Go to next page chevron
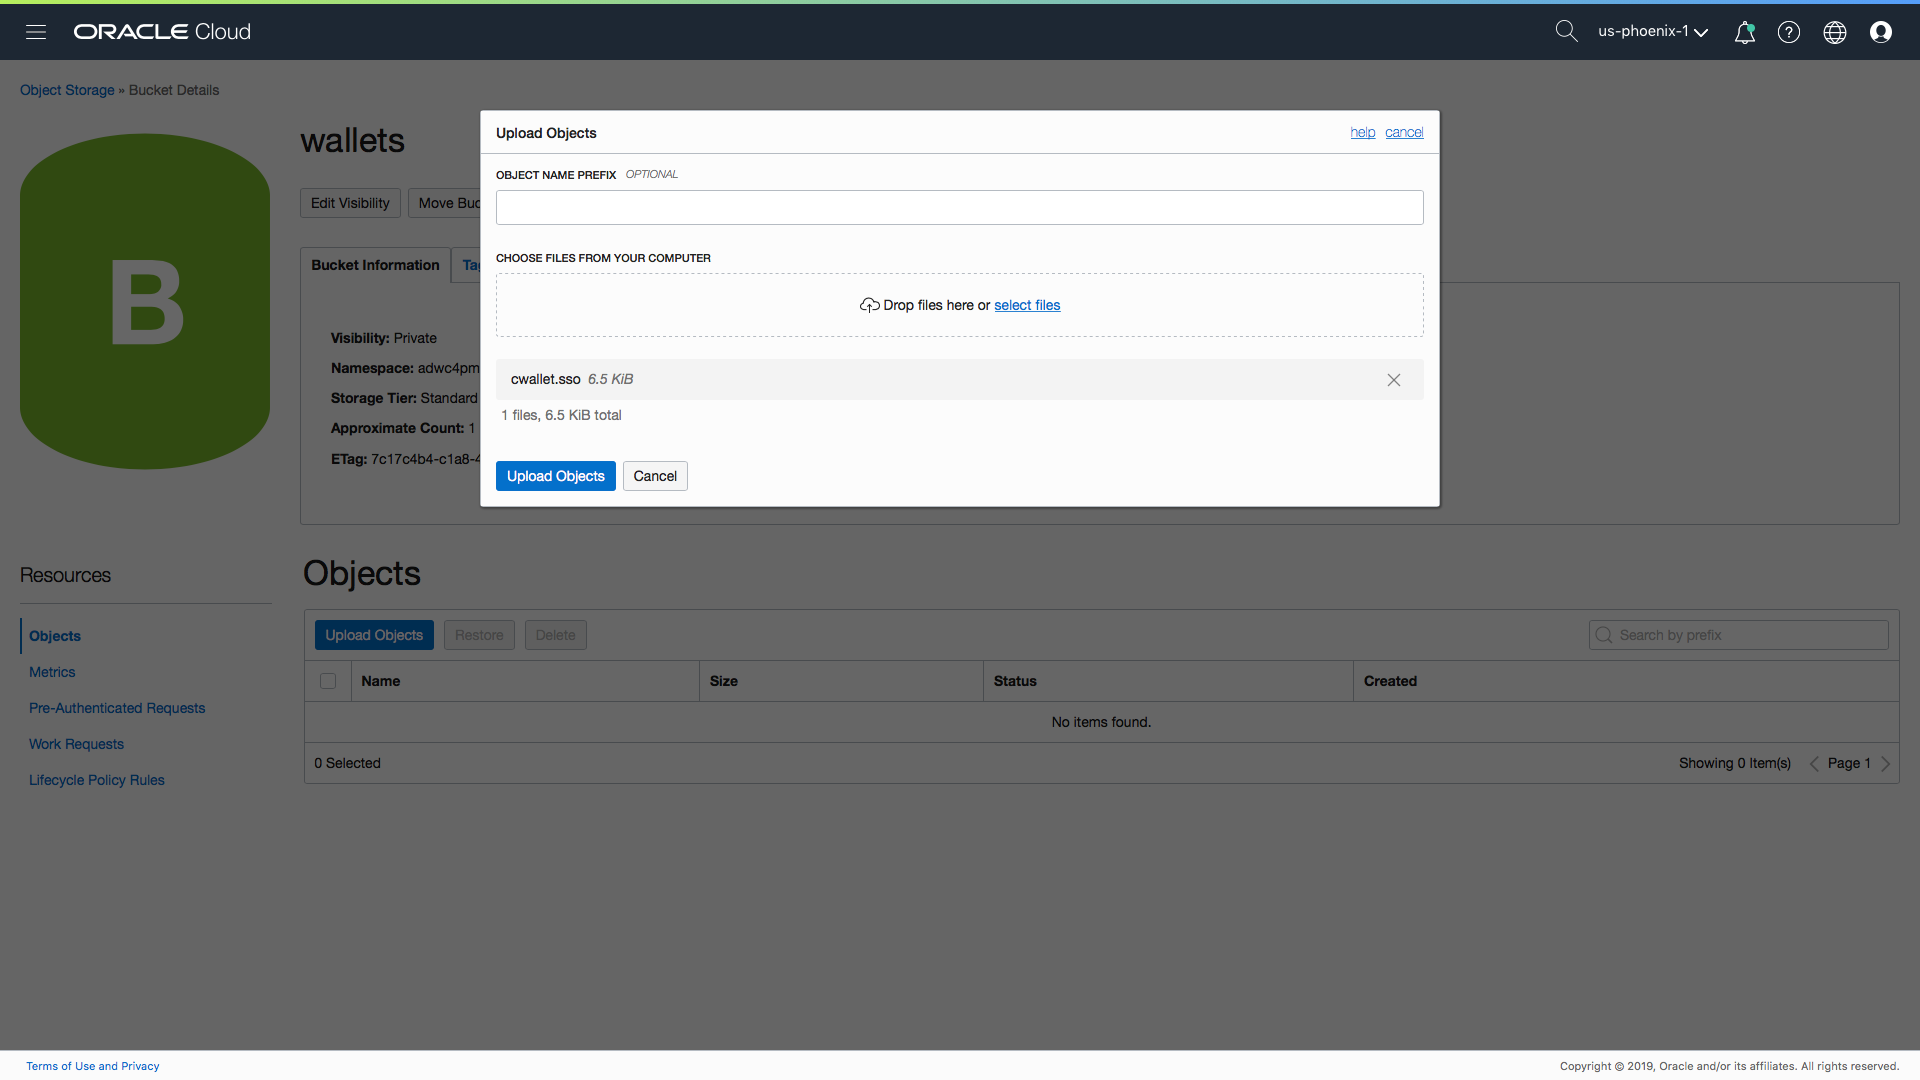1920x1080 pixels. pyautogui.click(x=1886, y=764)
